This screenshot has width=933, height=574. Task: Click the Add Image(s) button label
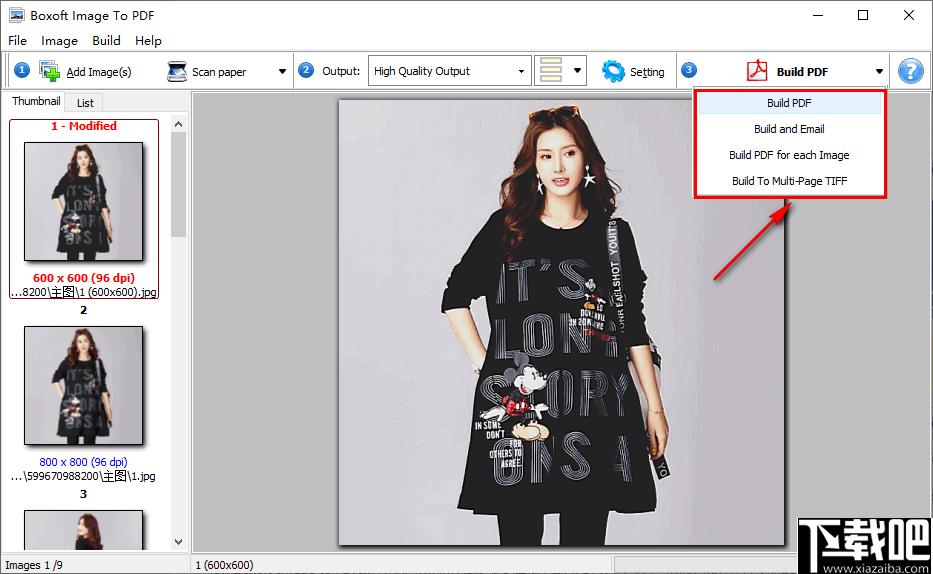[99, 72]
